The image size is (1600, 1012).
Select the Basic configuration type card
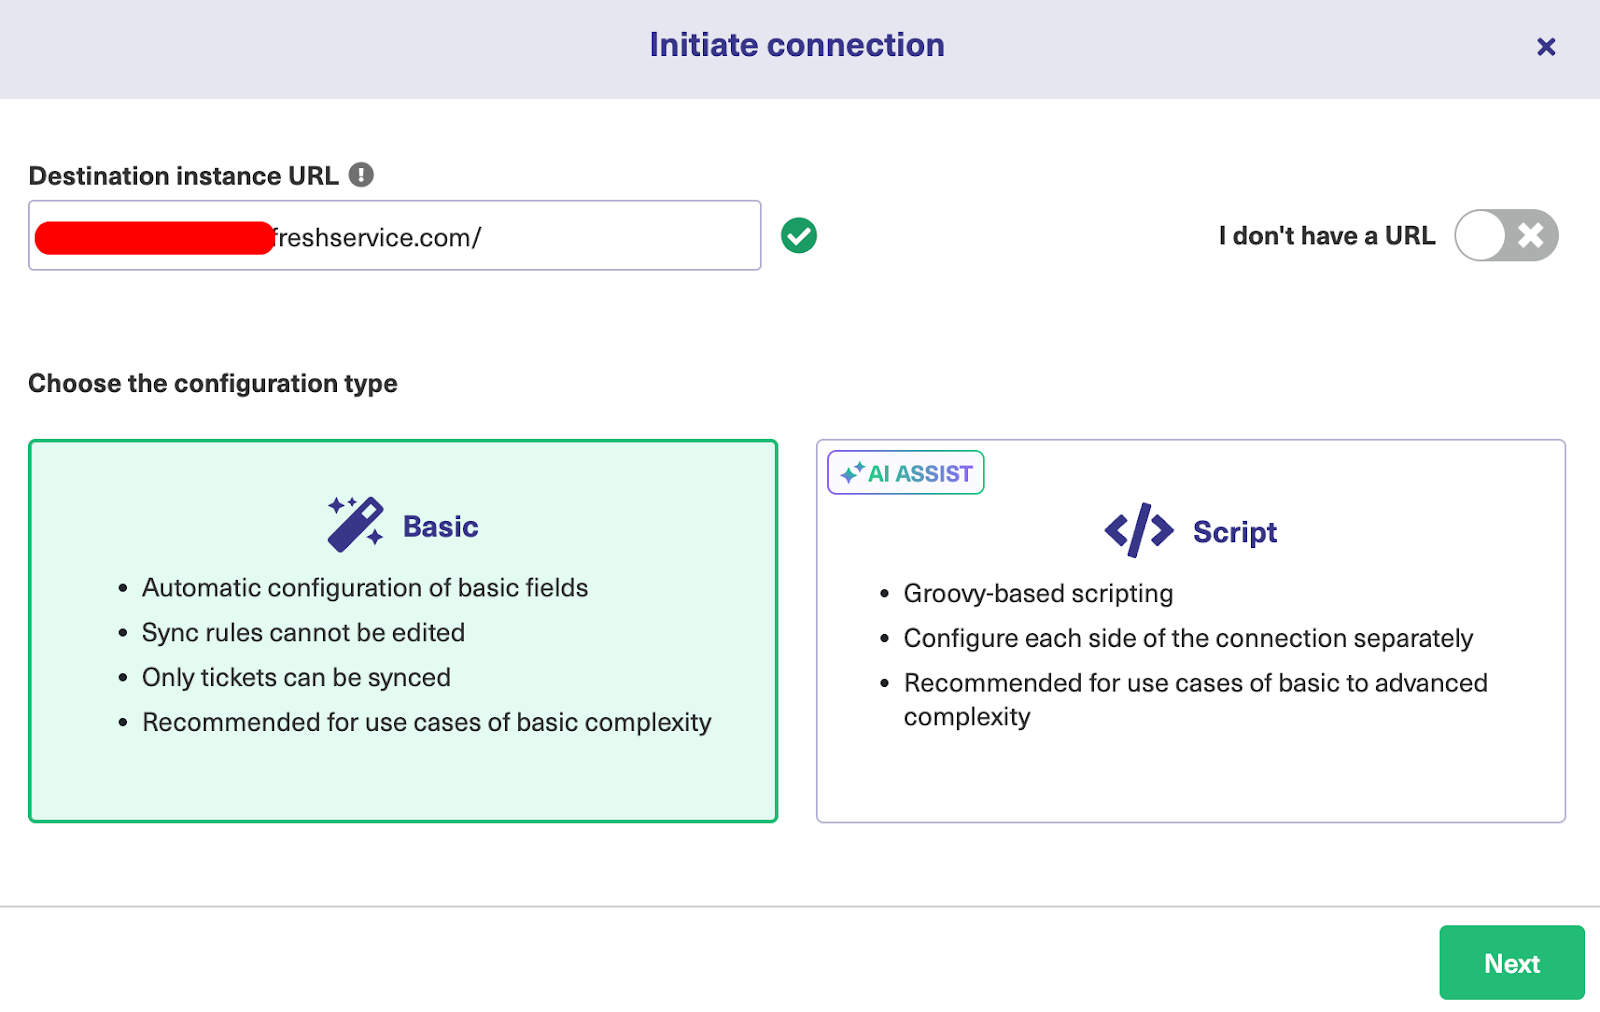(x=402, y=630)
